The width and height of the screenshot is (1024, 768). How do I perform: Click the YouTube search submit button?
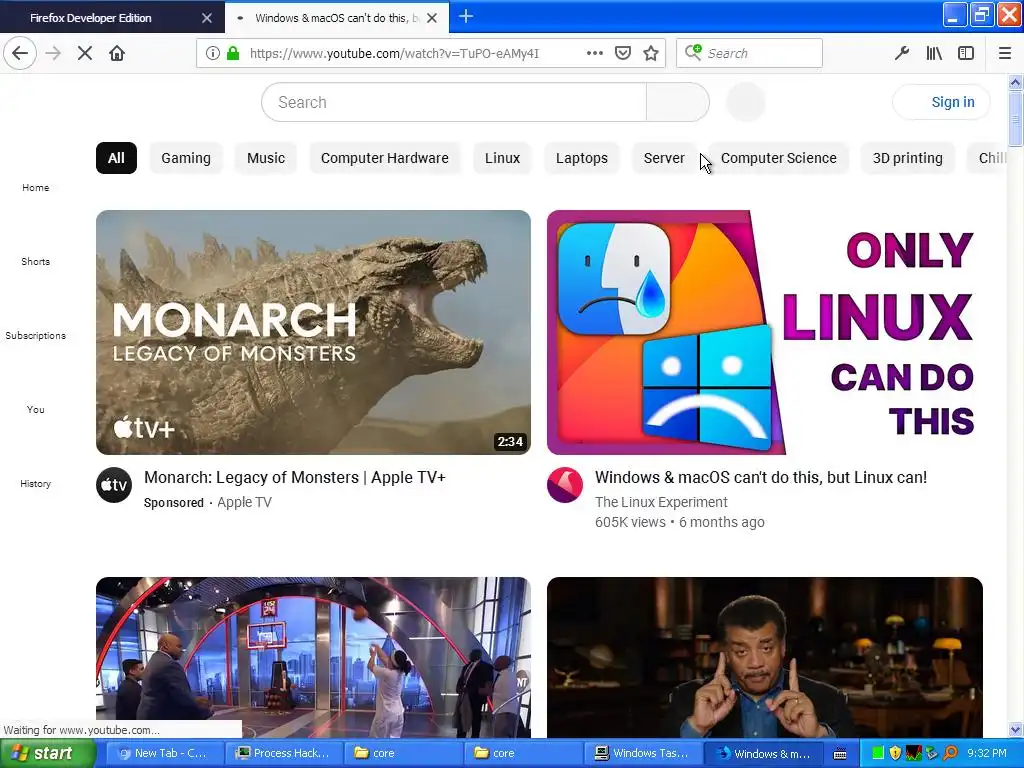[x=677, y=102]
